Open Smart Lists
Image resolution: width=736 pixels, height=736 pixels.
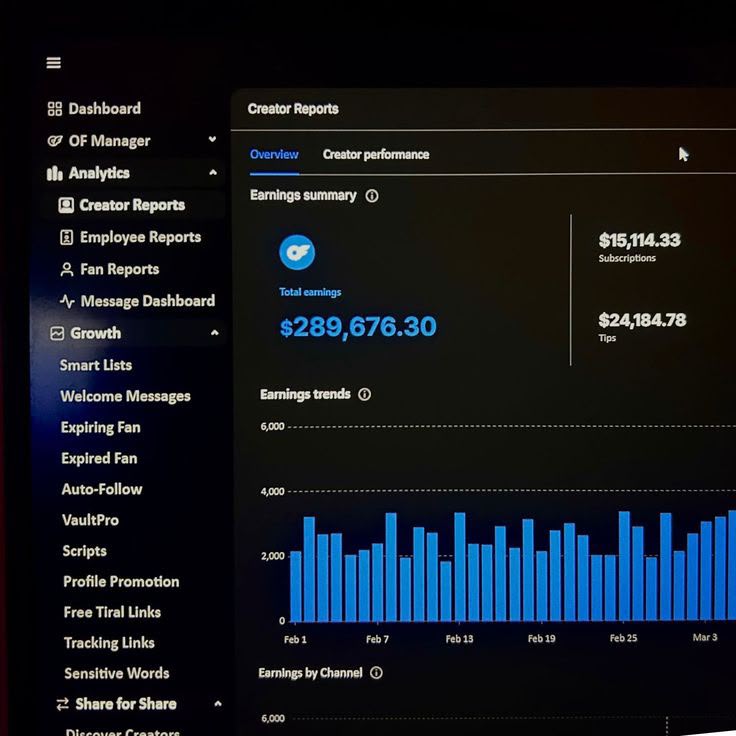[96, 365]
